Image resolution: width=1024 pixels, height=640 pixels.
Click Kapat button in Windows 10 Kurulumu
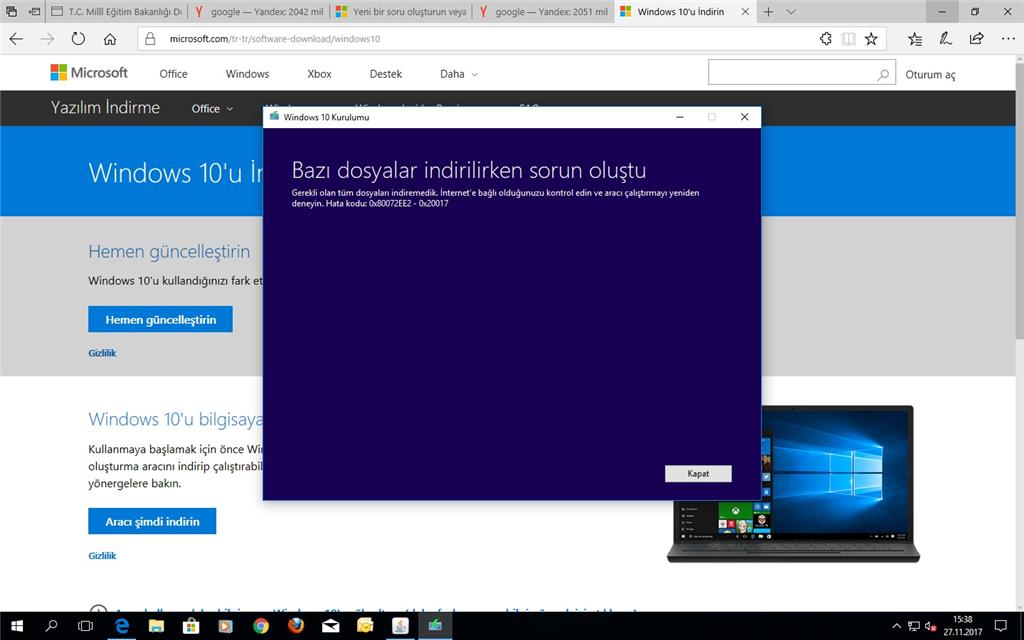[698, 473]
